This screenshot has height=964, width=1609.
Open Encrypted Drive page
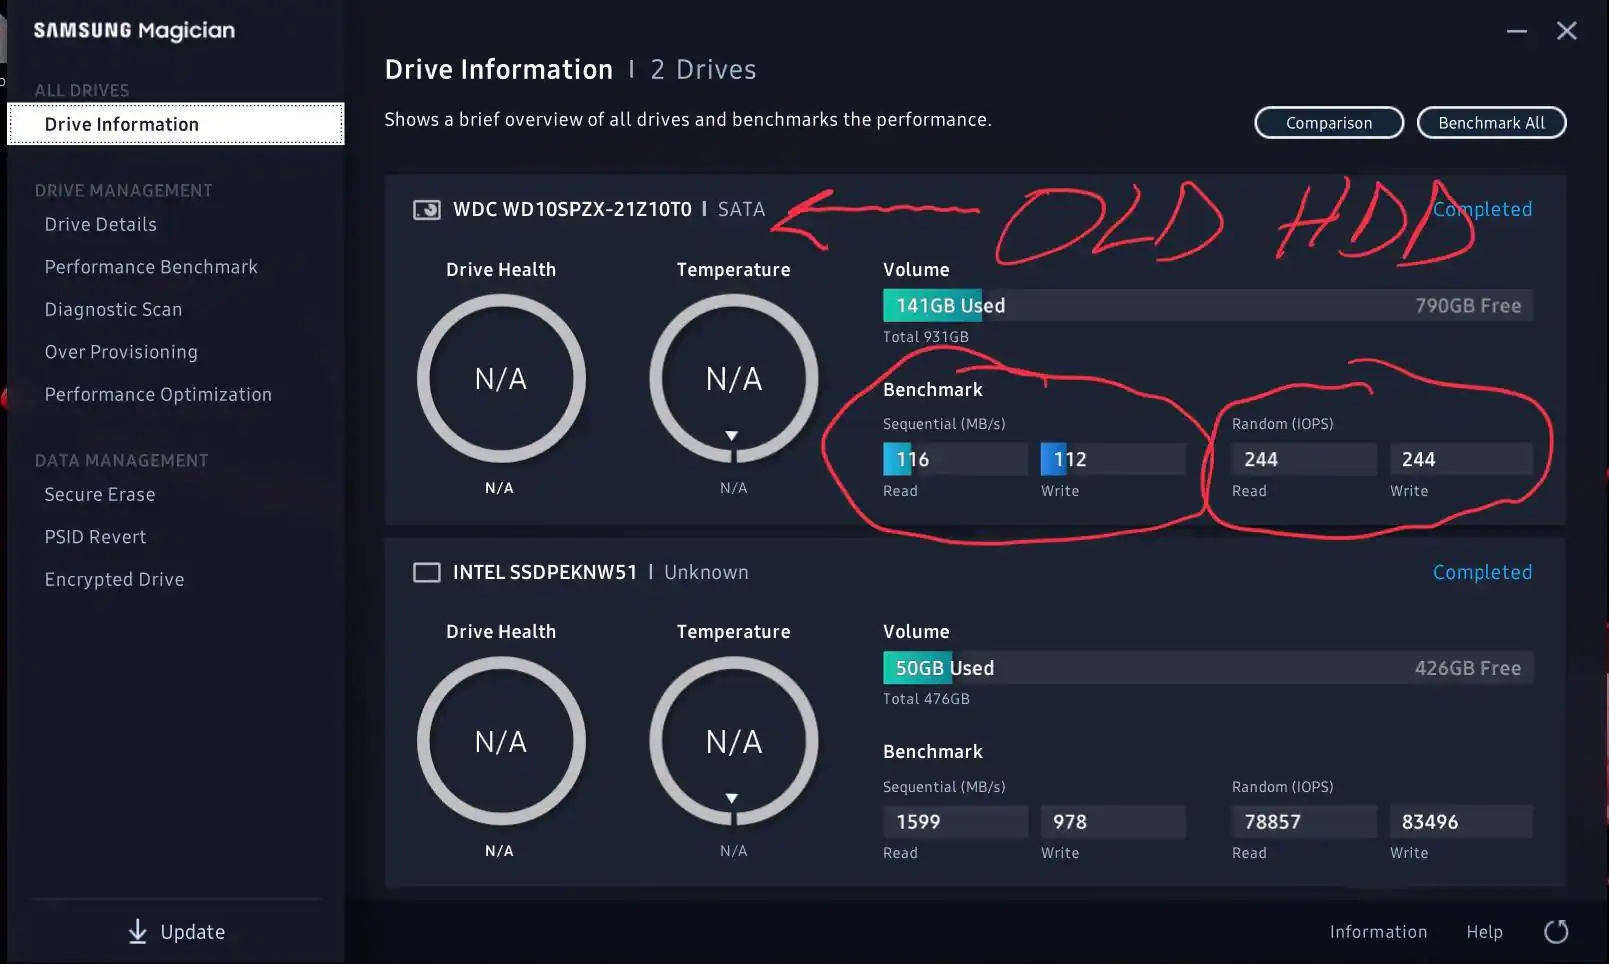(x=114, y=580)
